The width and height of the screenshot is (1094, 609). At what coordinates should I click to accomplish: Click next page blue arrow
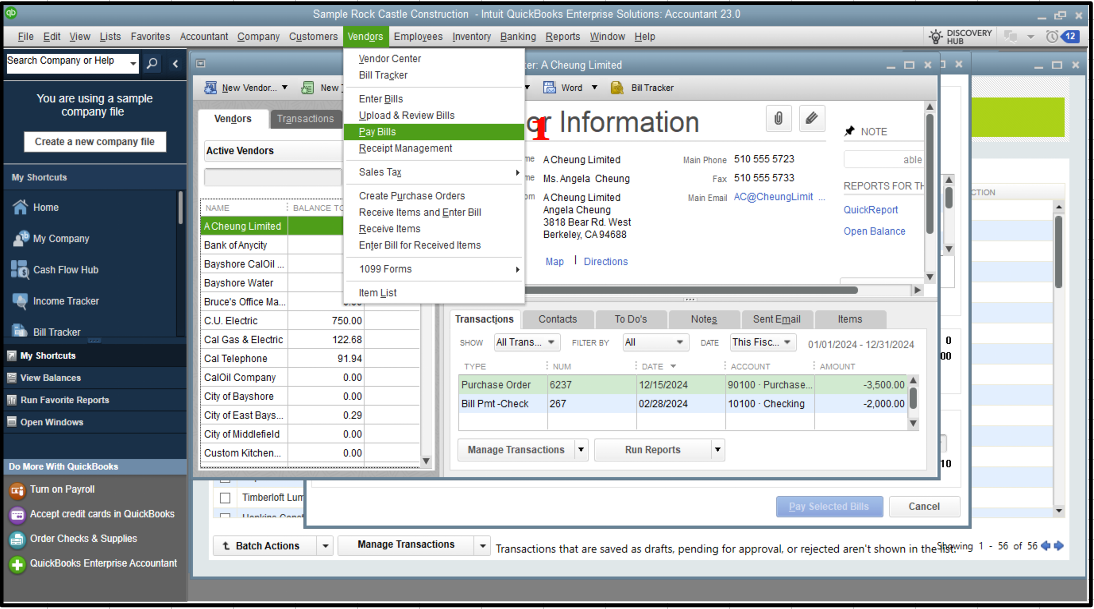[x=1058, y=546]
